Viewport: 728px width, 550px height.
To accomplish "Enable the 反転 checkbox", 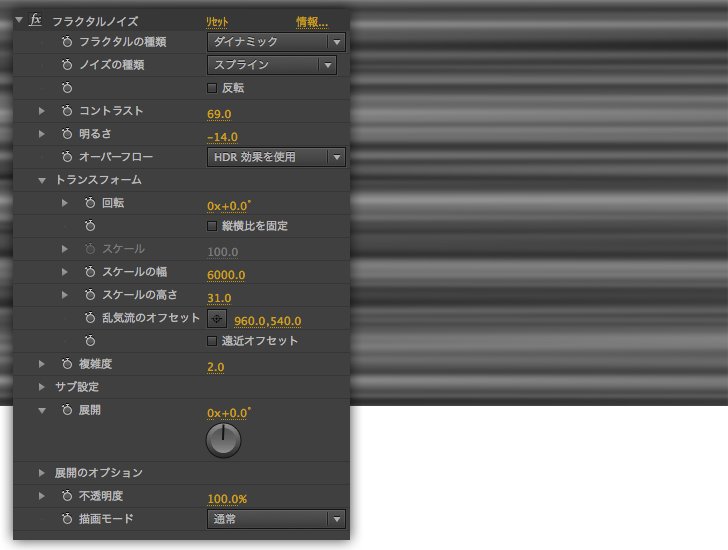I will coord(212,88).
